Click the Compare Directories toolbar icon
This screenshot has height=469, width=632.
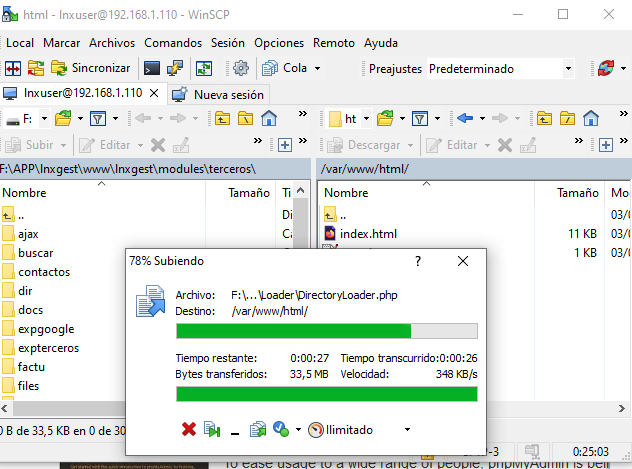[13, 68]
